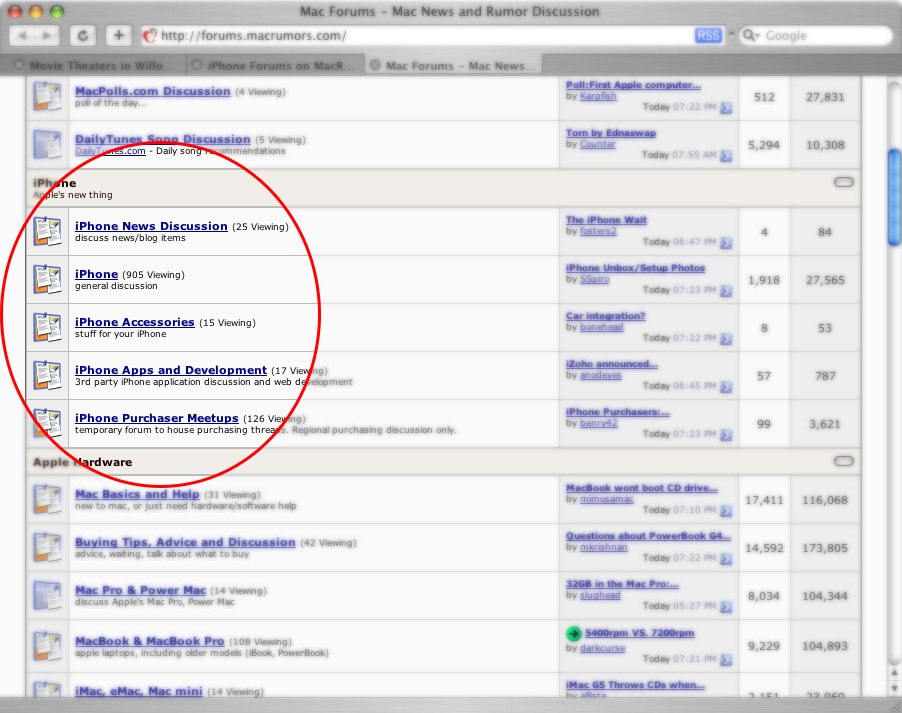The image size is (902, 713).
Task: Open the RSS feed button in address bar
Action: point(708,36)
